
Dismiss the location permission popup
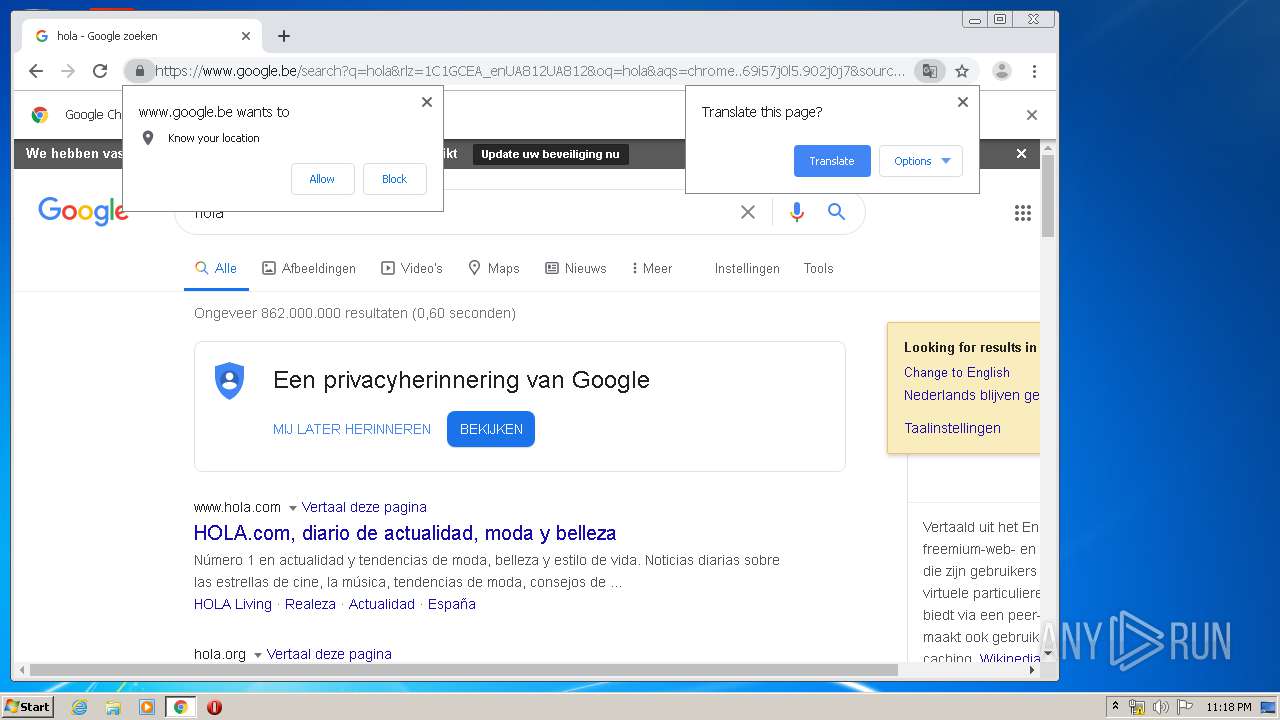[x=427, y=102]
